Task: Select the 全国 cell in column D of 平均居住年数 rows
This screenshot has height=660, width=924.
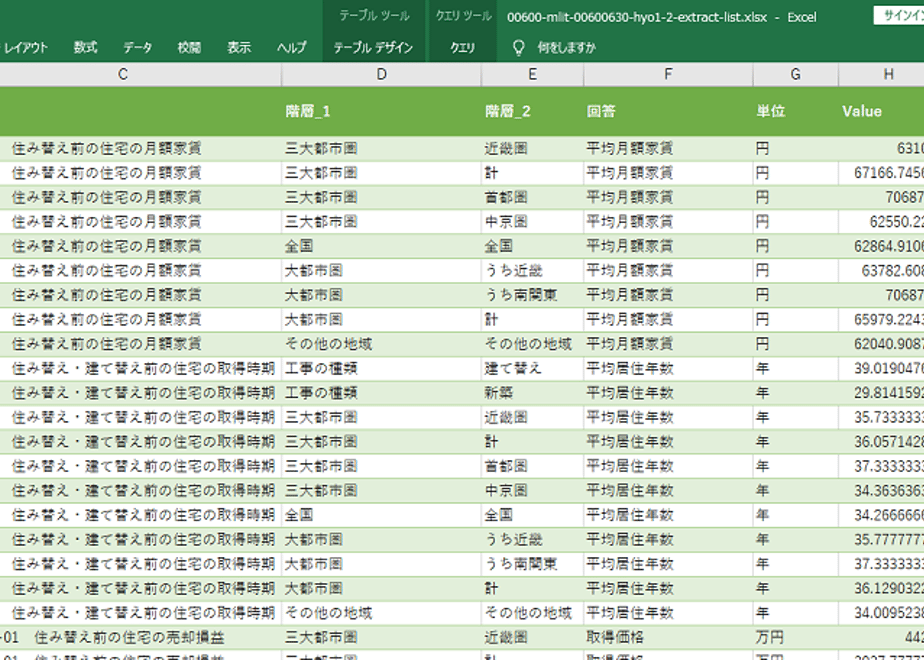Action: (x=381, y=516)
